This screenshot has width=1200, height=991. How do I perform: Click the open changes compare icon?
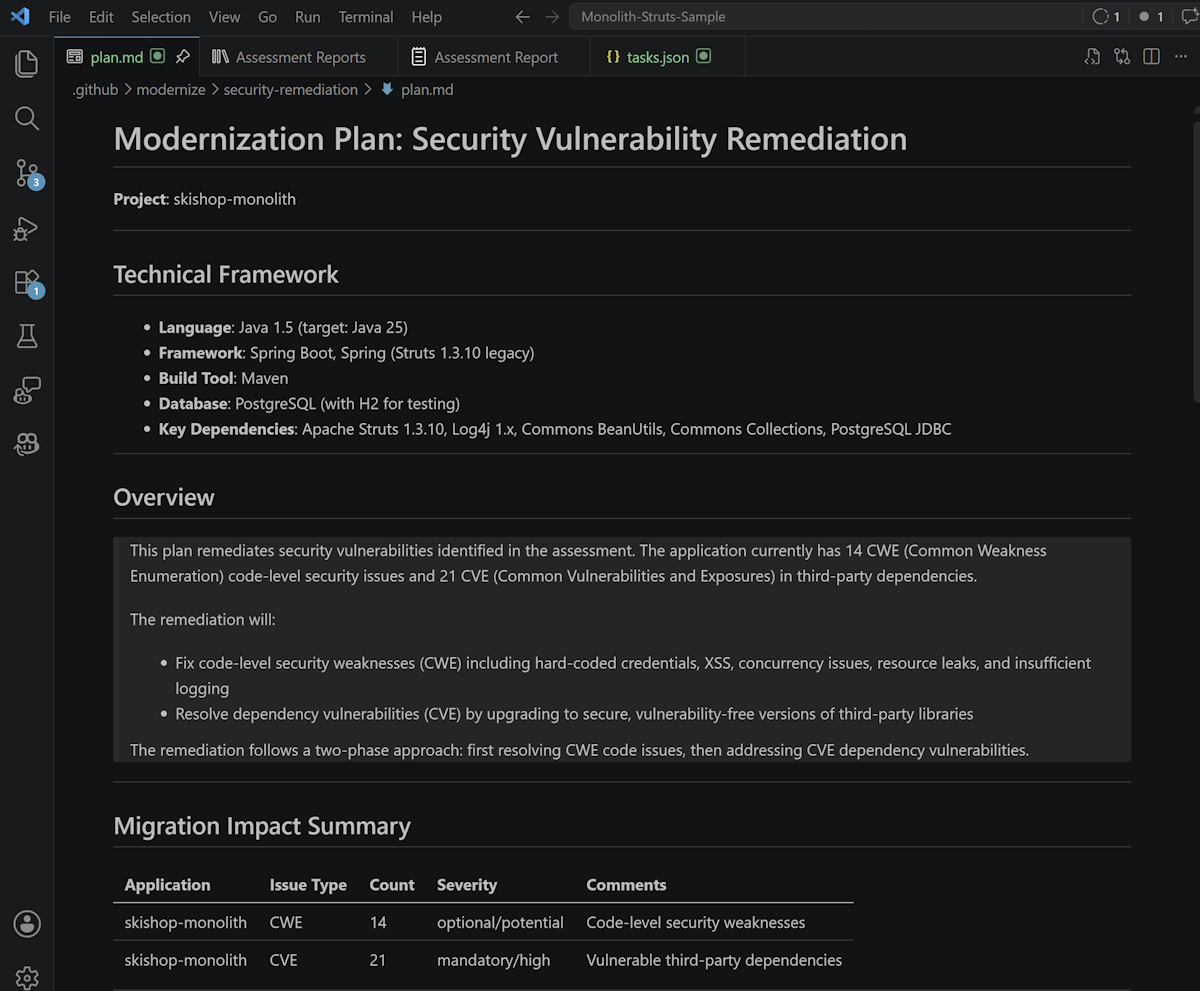click(x=1122, y=57)
